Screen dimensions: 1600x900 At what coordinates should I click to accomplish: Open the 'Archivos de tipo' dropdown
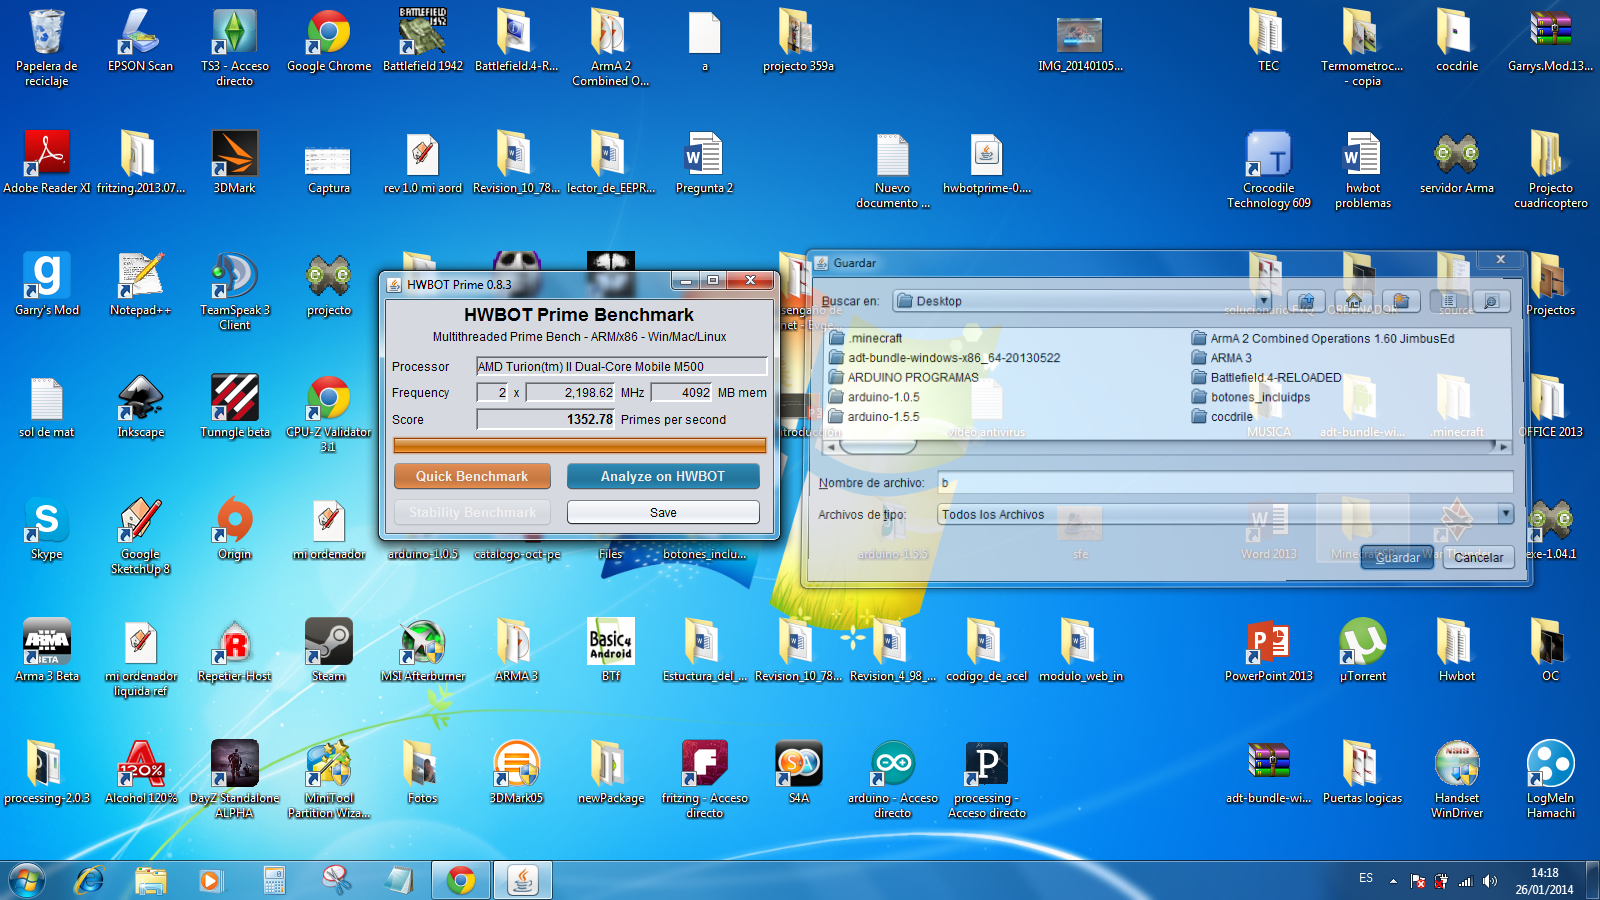(x=1504, y=514)
